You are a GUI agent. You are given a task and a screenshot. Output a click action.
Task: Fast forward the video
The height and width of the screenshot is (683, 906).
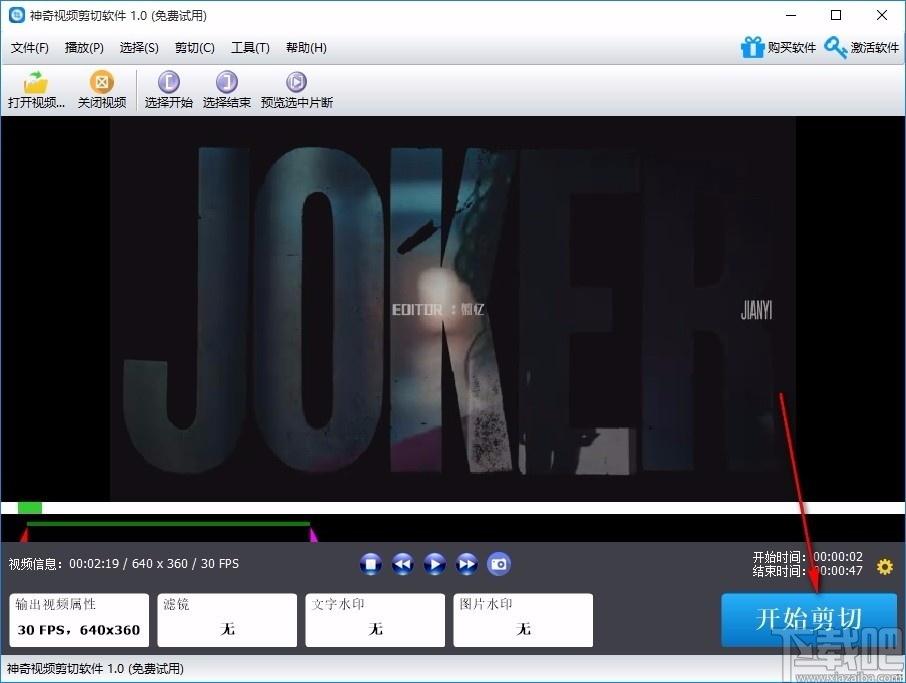467,564
